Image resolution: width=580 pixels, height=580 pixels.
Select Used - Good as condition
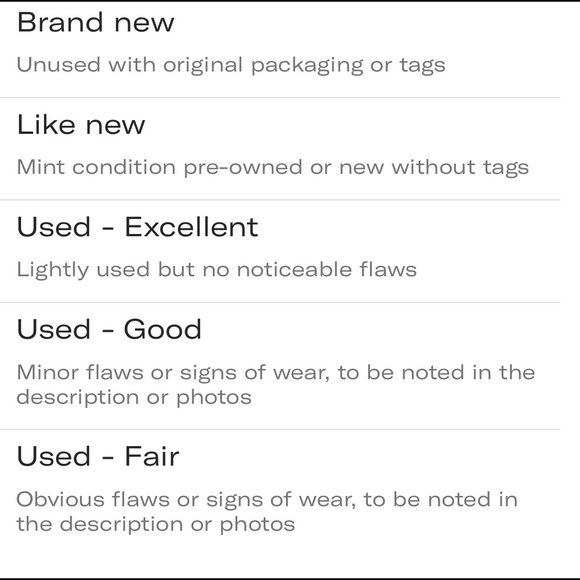[280, 366]
